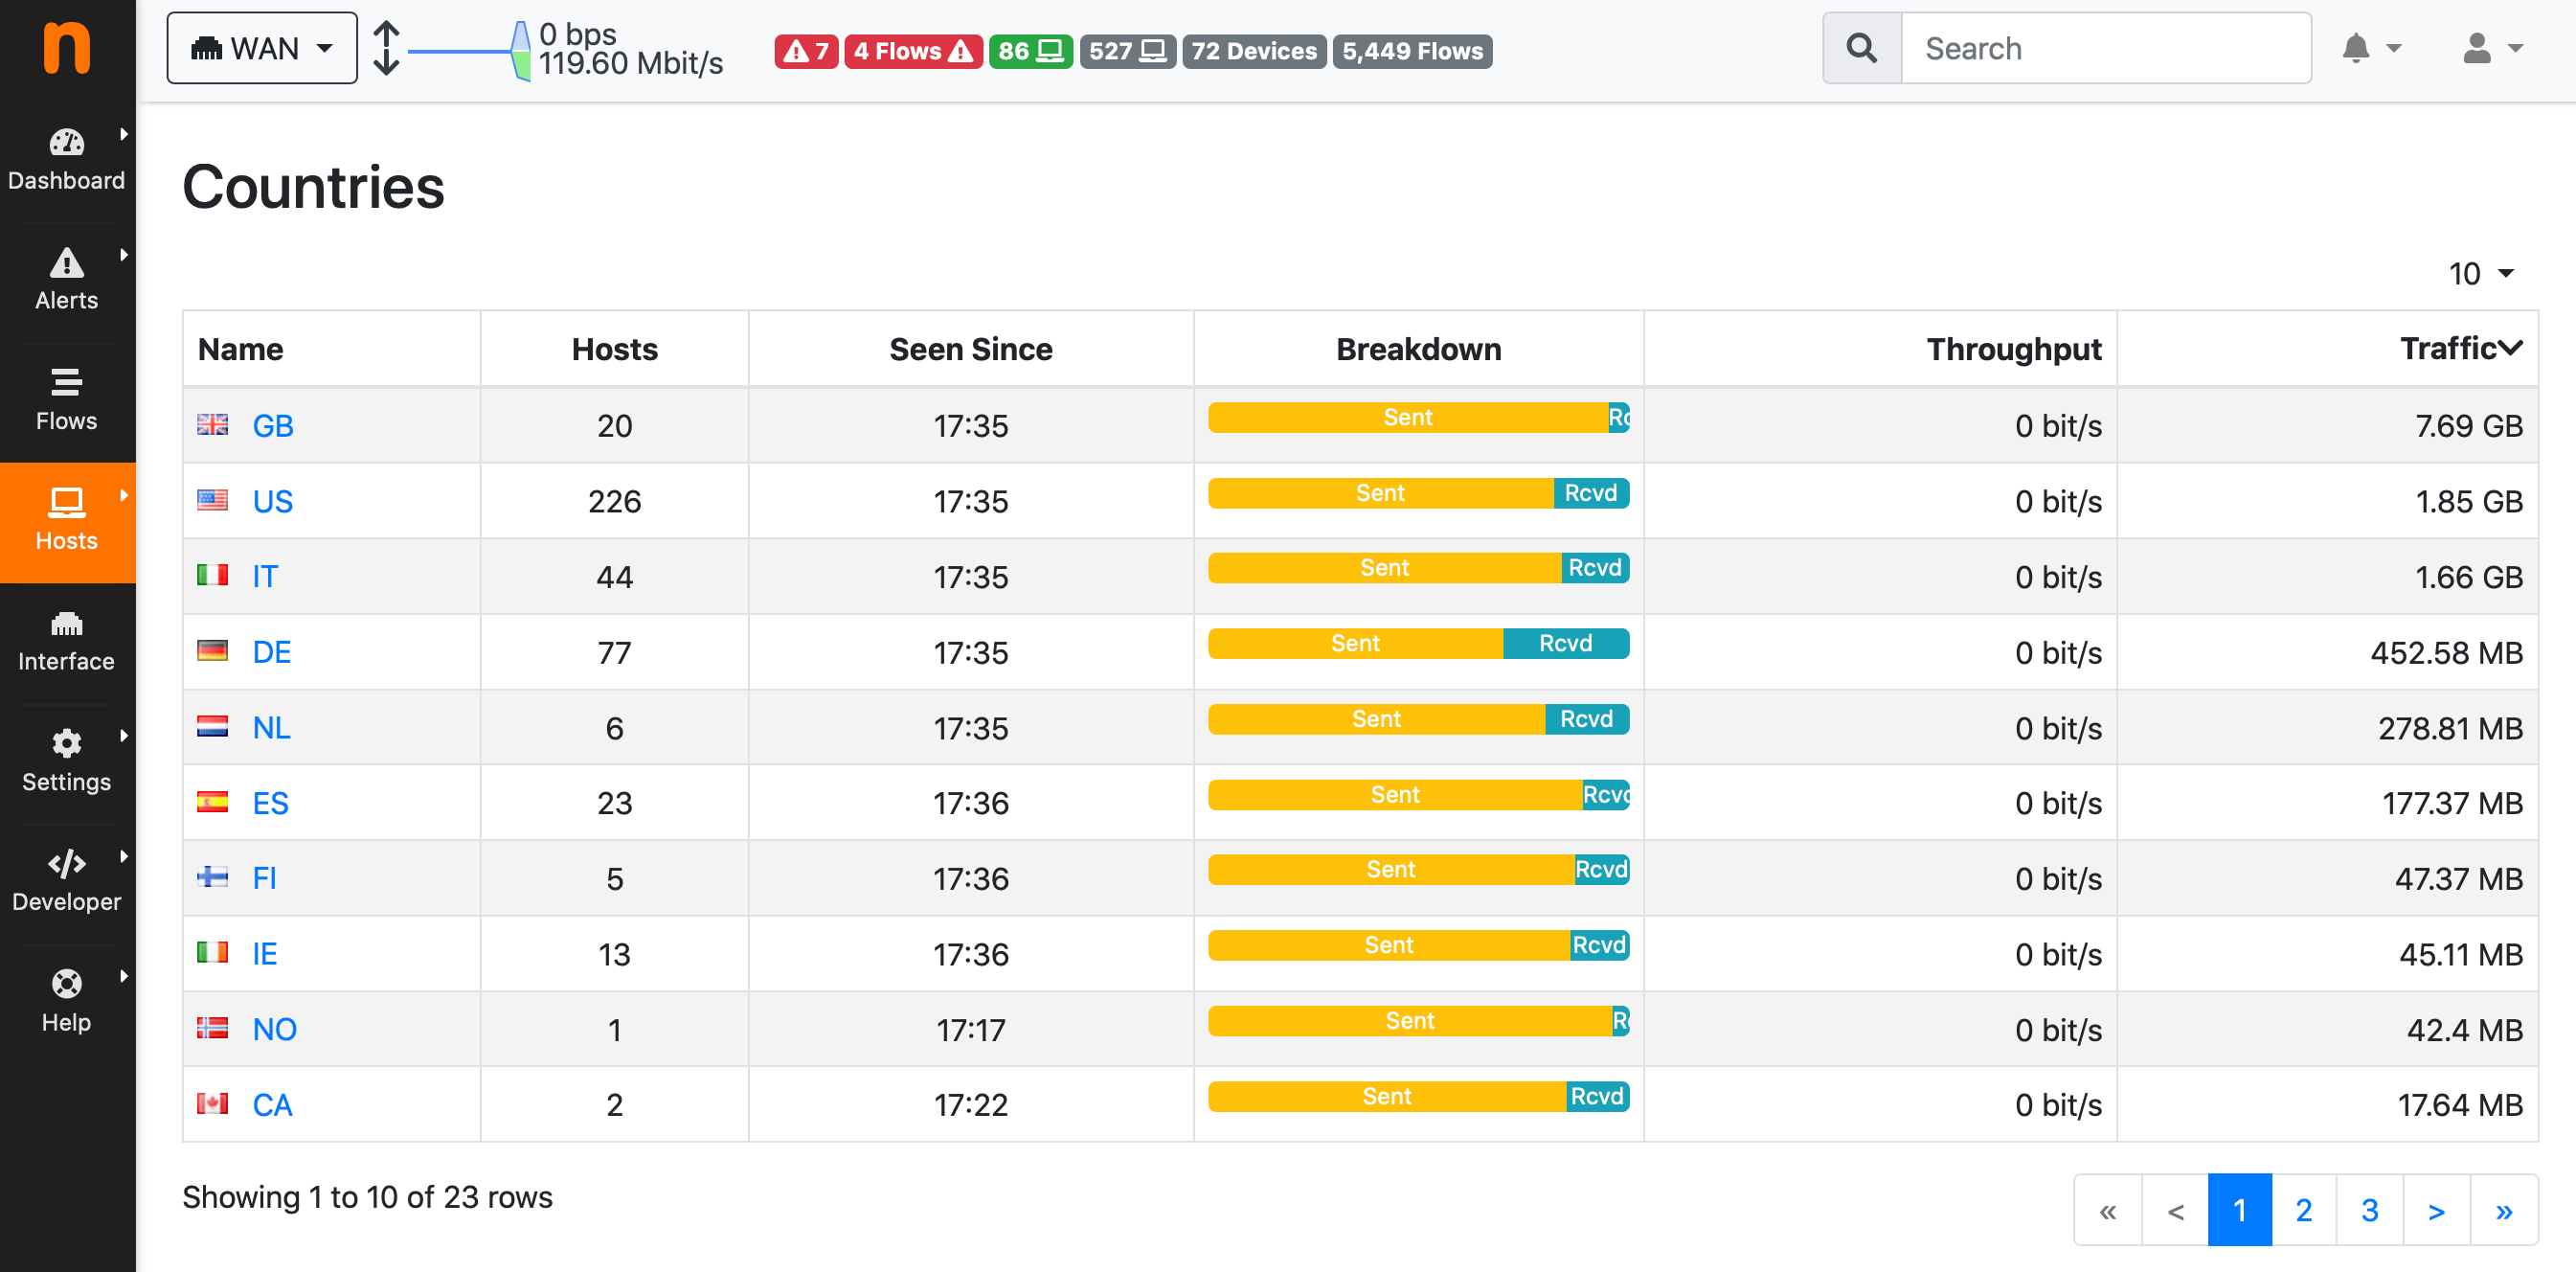This screenshot has height=1272, width=2576.
Task: Click the search magnifier icon
Action: coord(1861,48)
